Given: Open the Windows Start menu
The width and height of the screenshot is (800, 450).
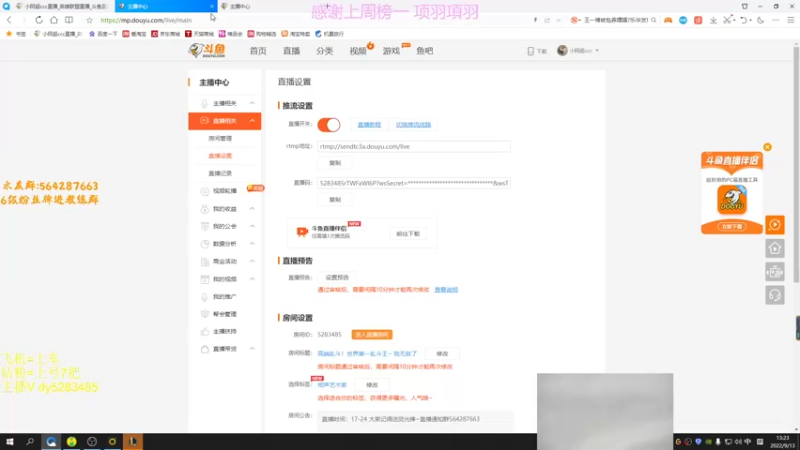Looking at the screenshot, I should pos(9,441).
